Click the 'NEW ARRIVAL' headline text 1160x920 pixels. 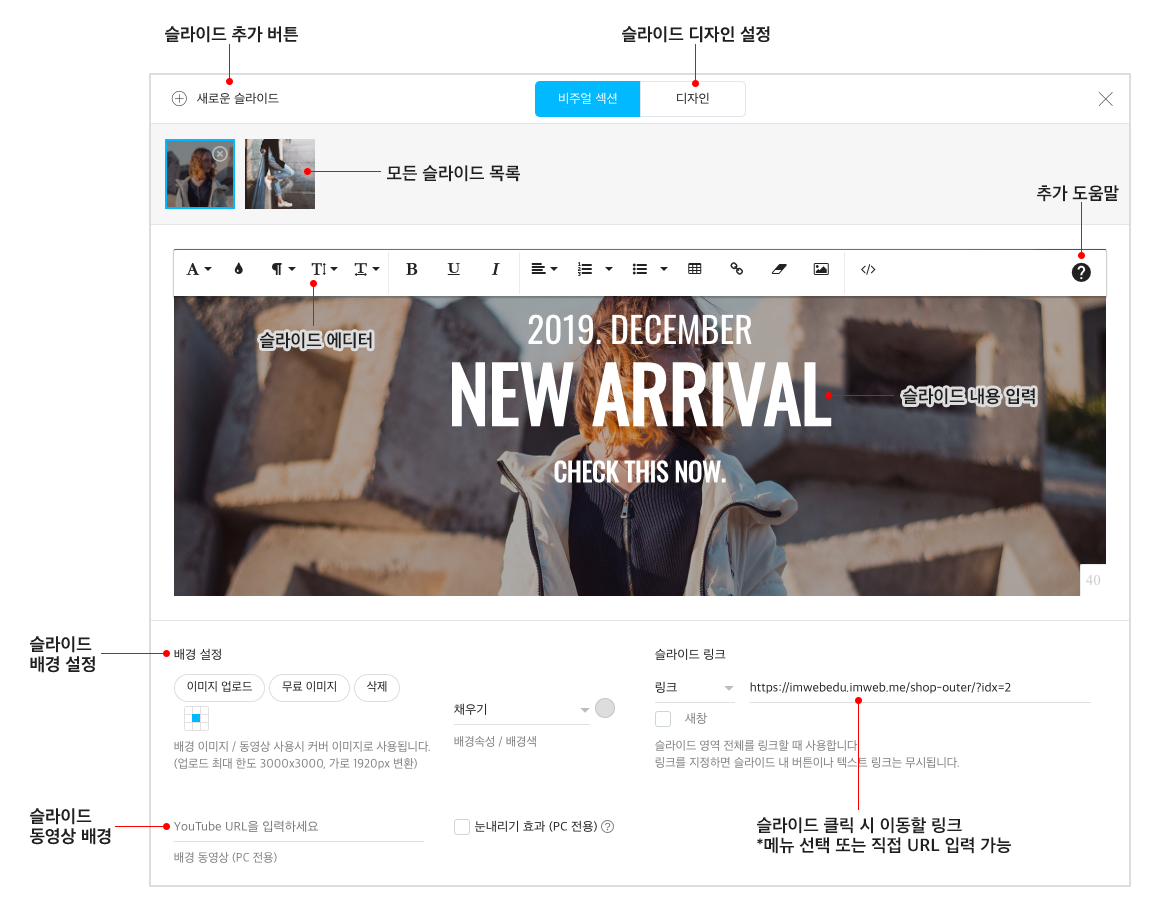[x=641, y=394]
